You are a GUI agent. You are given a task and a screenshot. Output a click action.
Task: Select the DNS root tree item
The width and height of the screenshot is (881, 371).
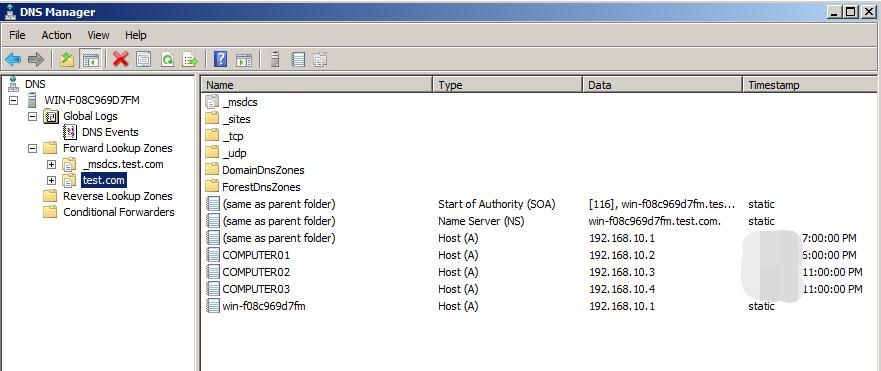click(x=35, y=84)
